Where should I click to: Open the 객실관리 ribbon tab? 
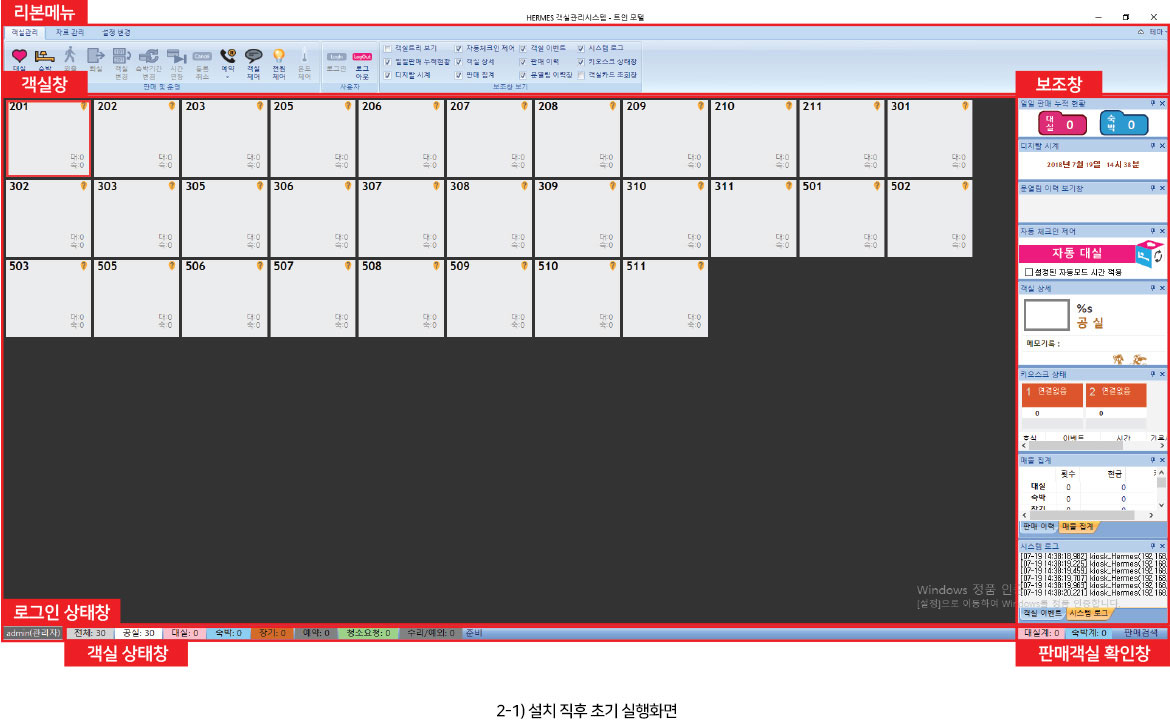(x=25, y=33)
